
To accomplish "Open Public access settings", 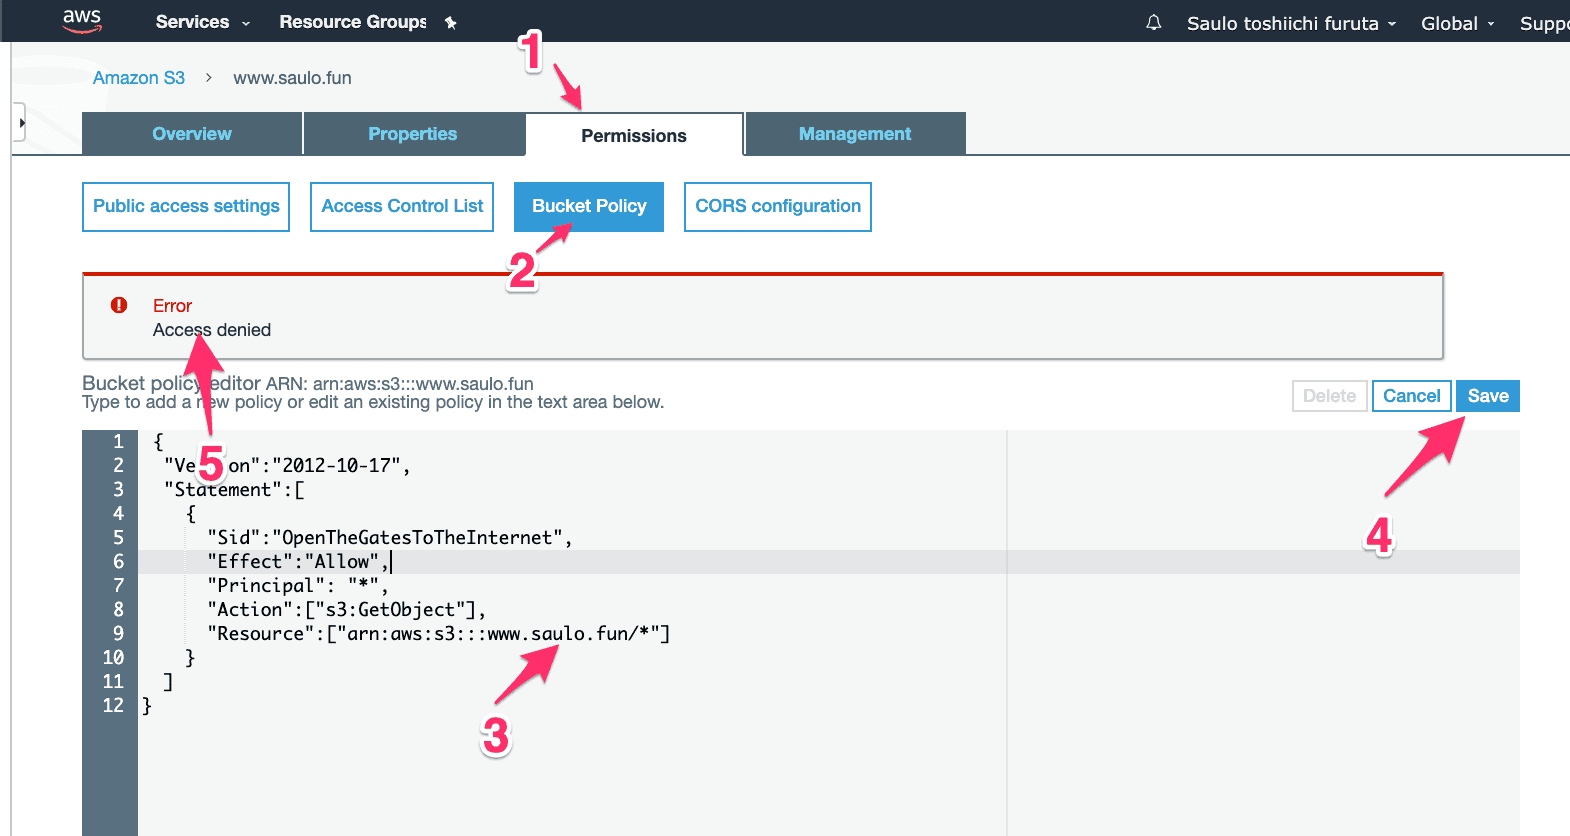I will 186,206.
